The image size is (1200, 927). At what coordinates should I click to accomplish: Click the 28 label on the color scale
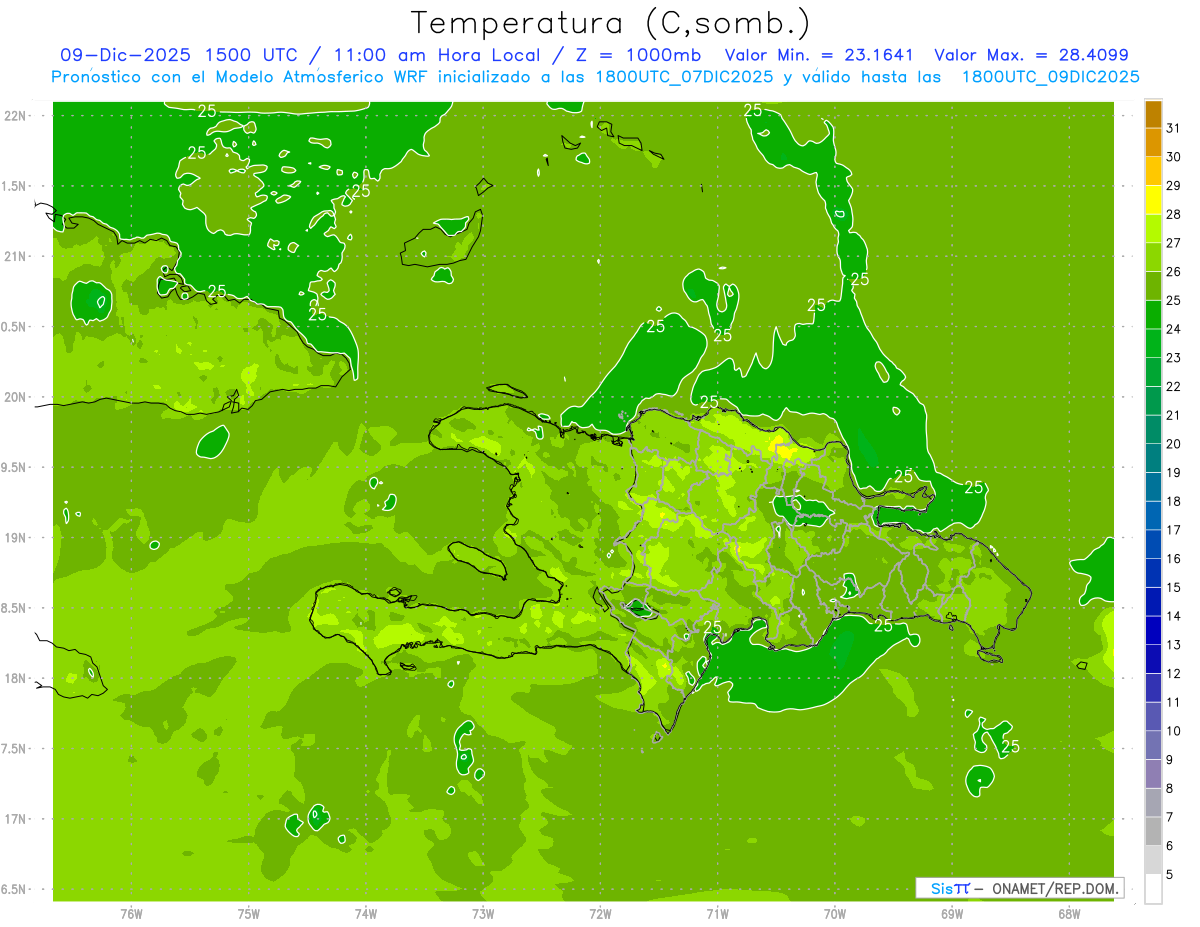pyautogui.click(x=1173, y=214)
